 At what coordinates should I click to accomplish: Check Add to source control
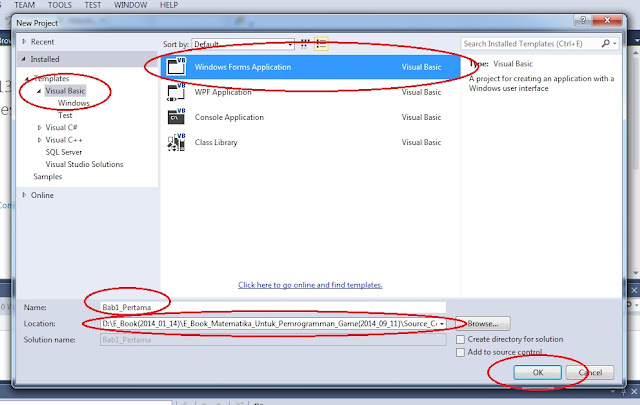point(460,352)
